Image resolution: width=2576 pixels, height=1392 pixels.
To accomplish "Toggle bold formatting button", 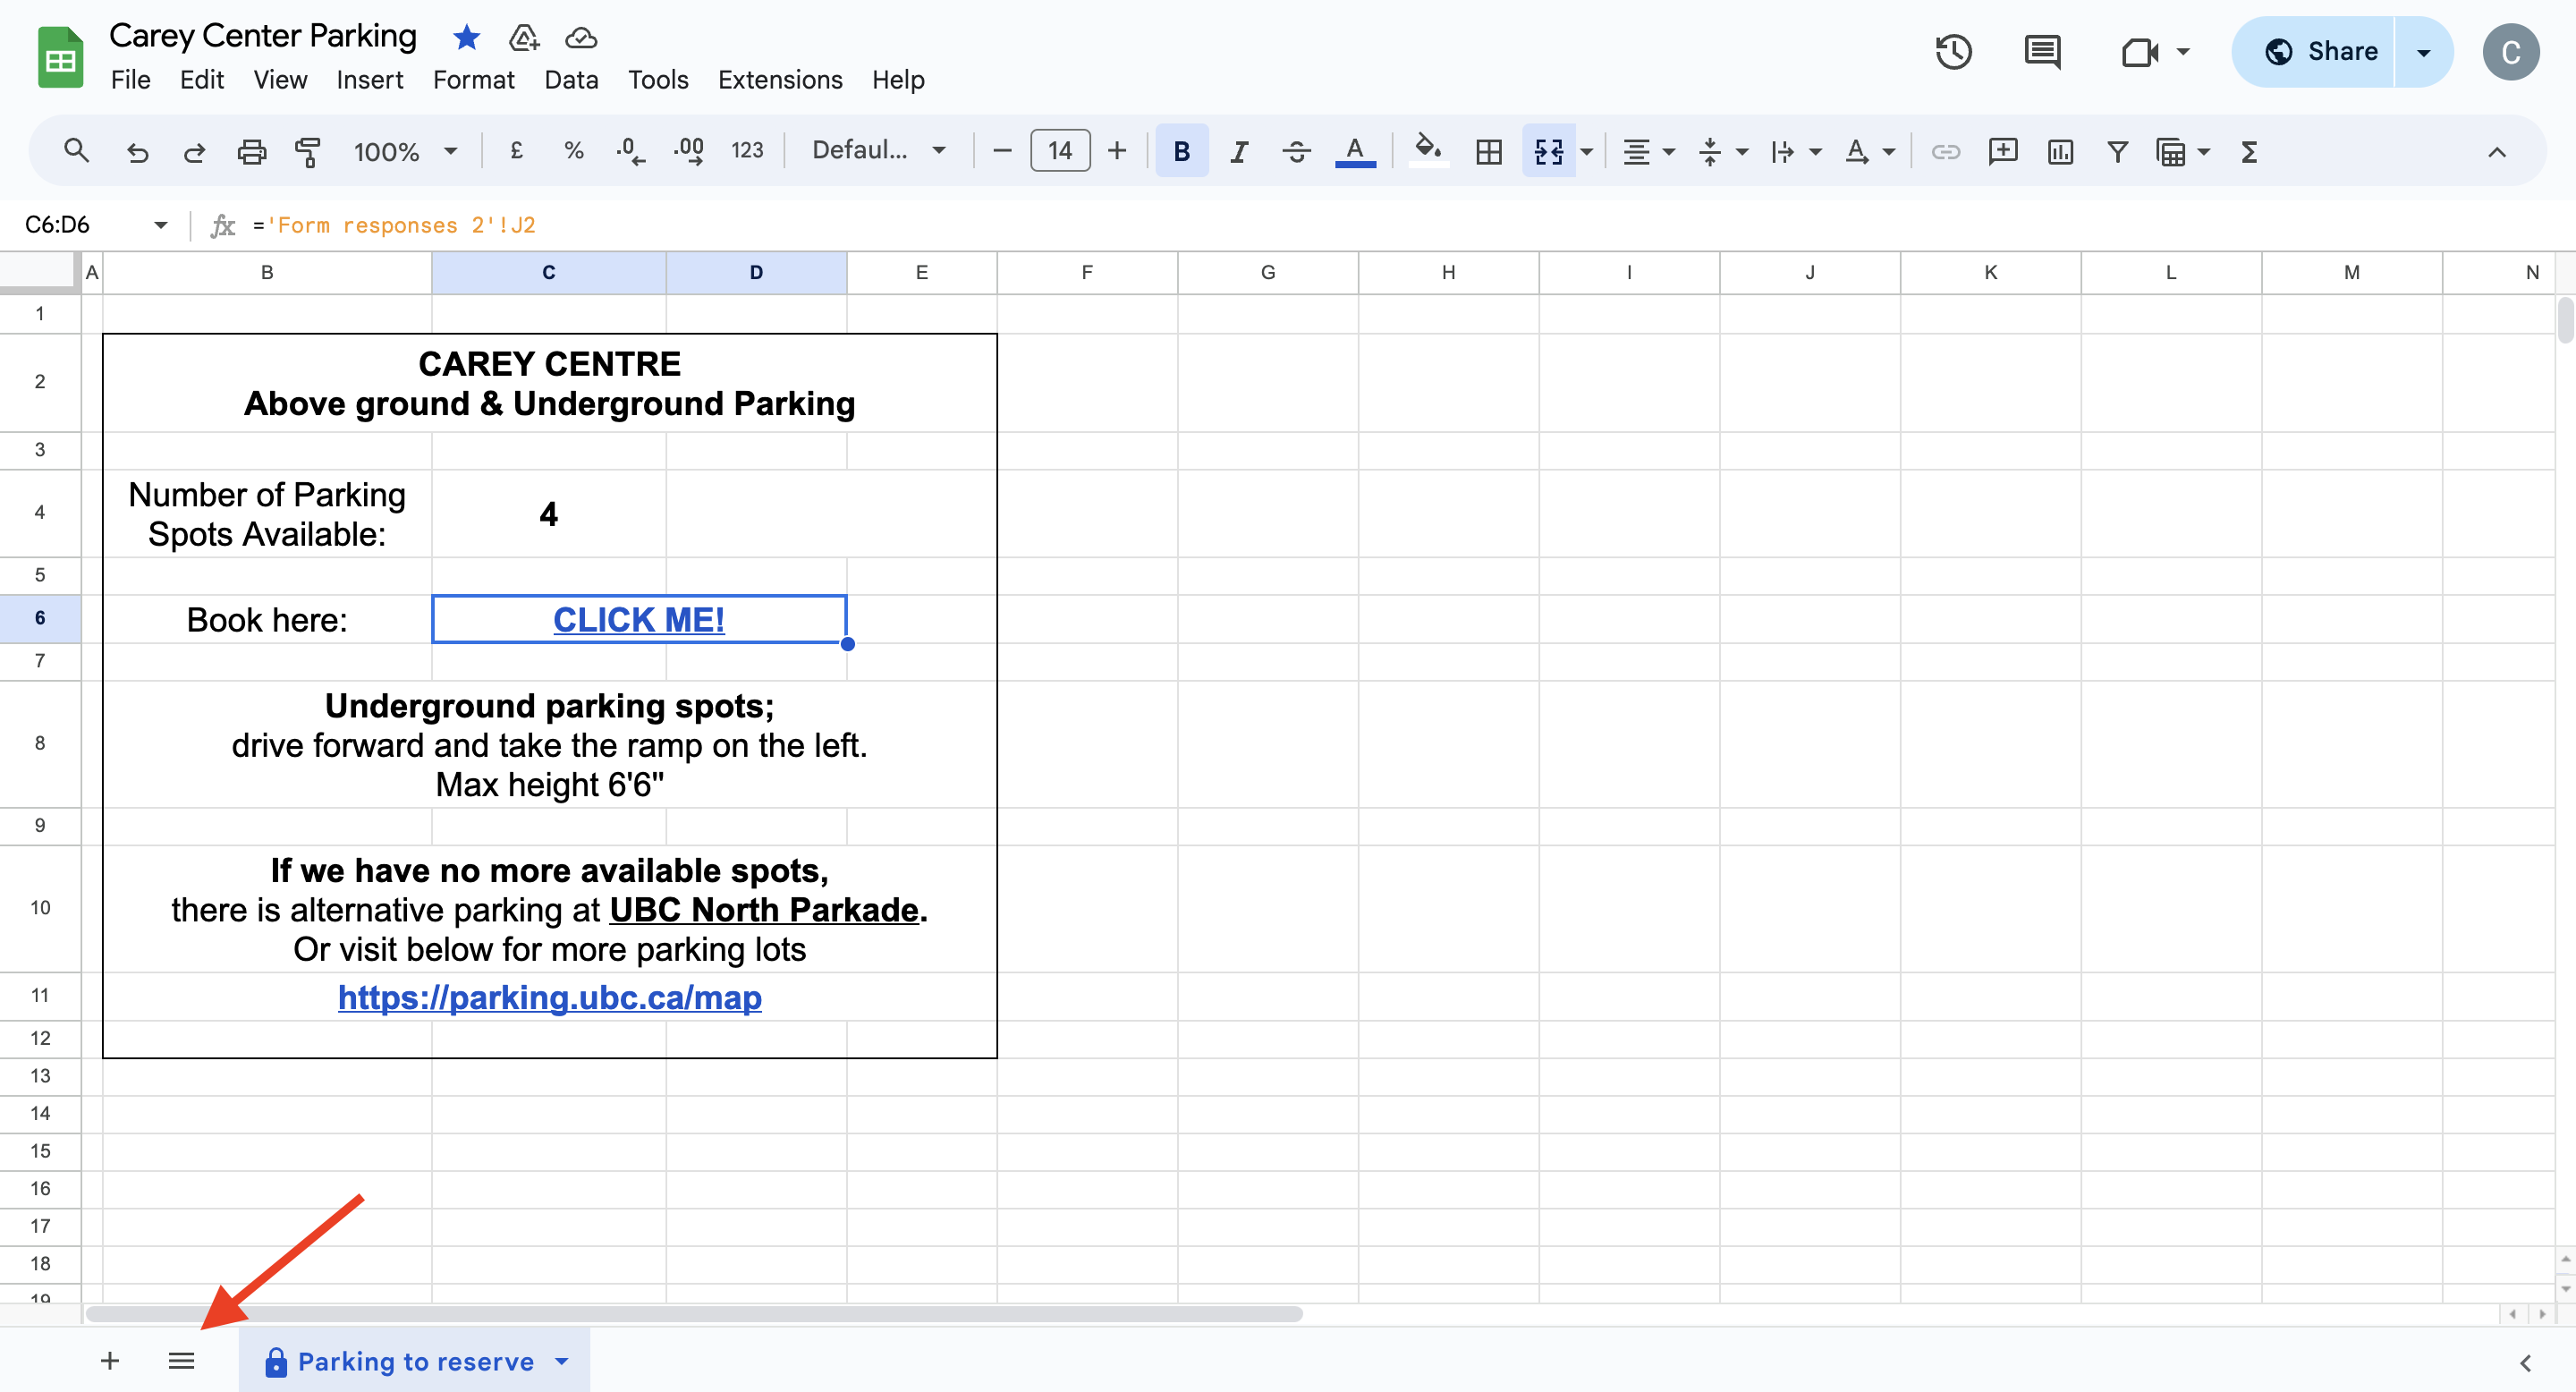I will tap(1181, 151).
